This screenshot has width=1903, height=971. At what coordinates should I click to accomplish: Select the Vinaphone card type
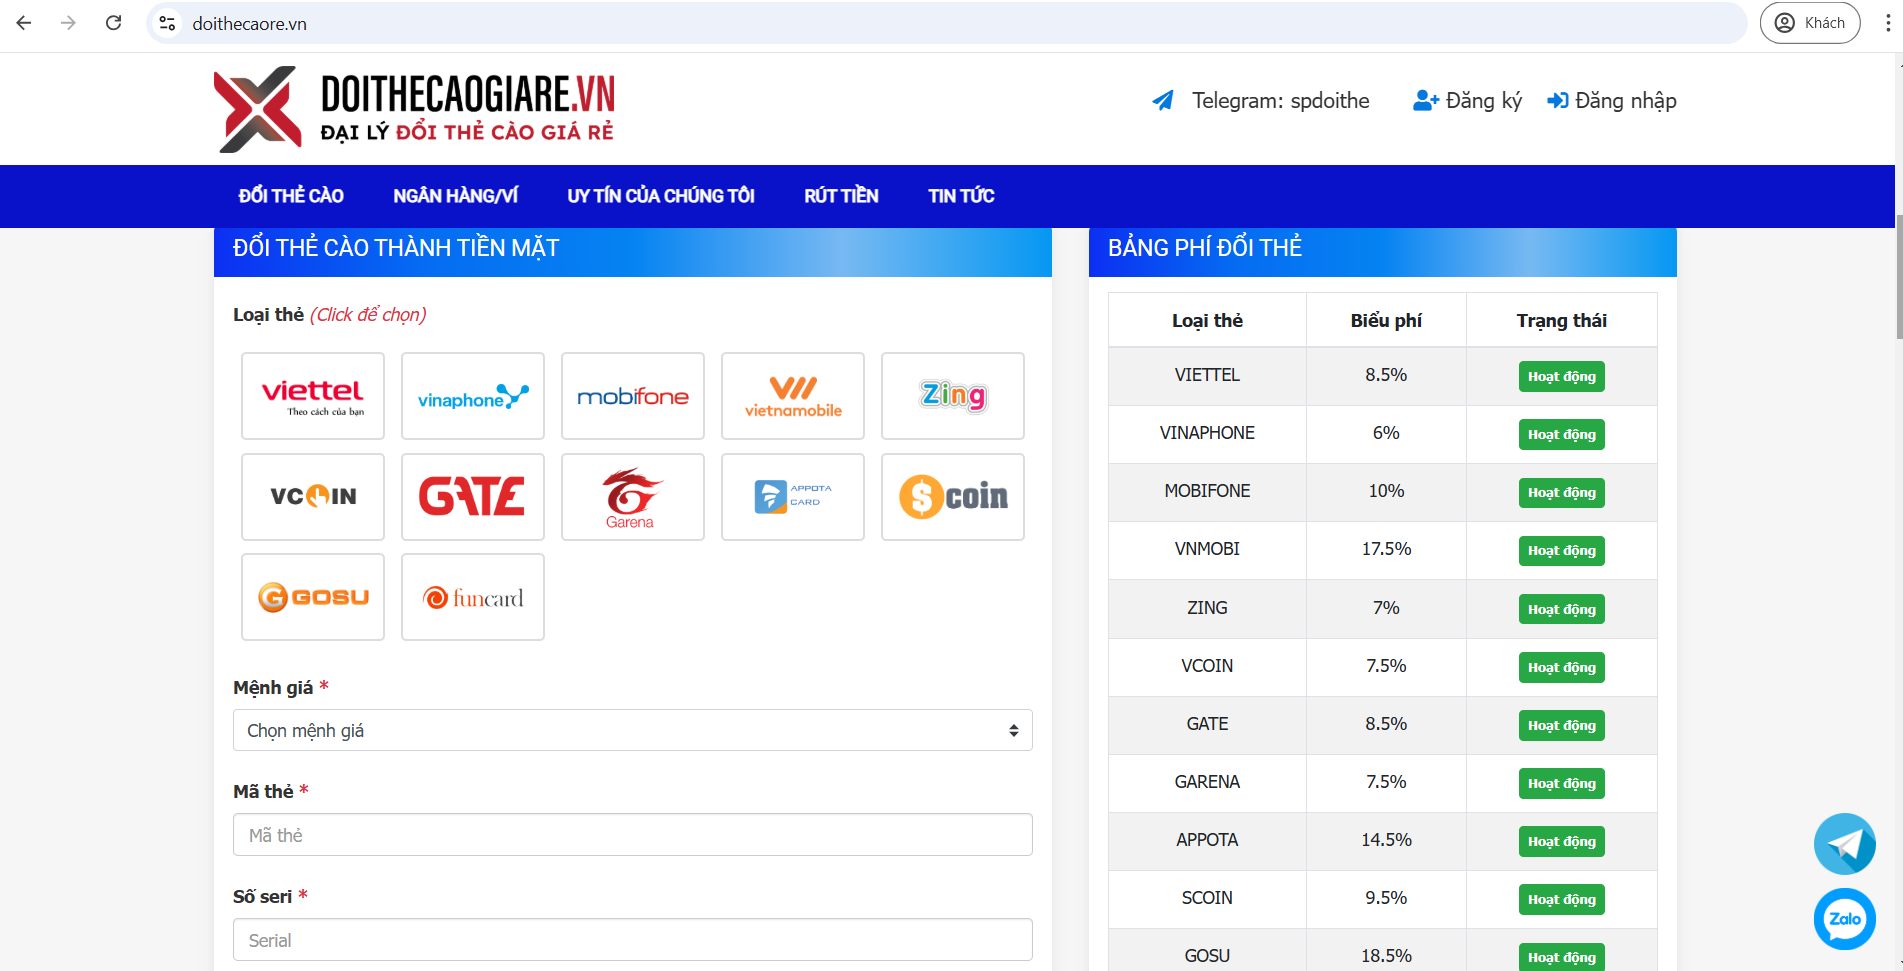[473, 396]
